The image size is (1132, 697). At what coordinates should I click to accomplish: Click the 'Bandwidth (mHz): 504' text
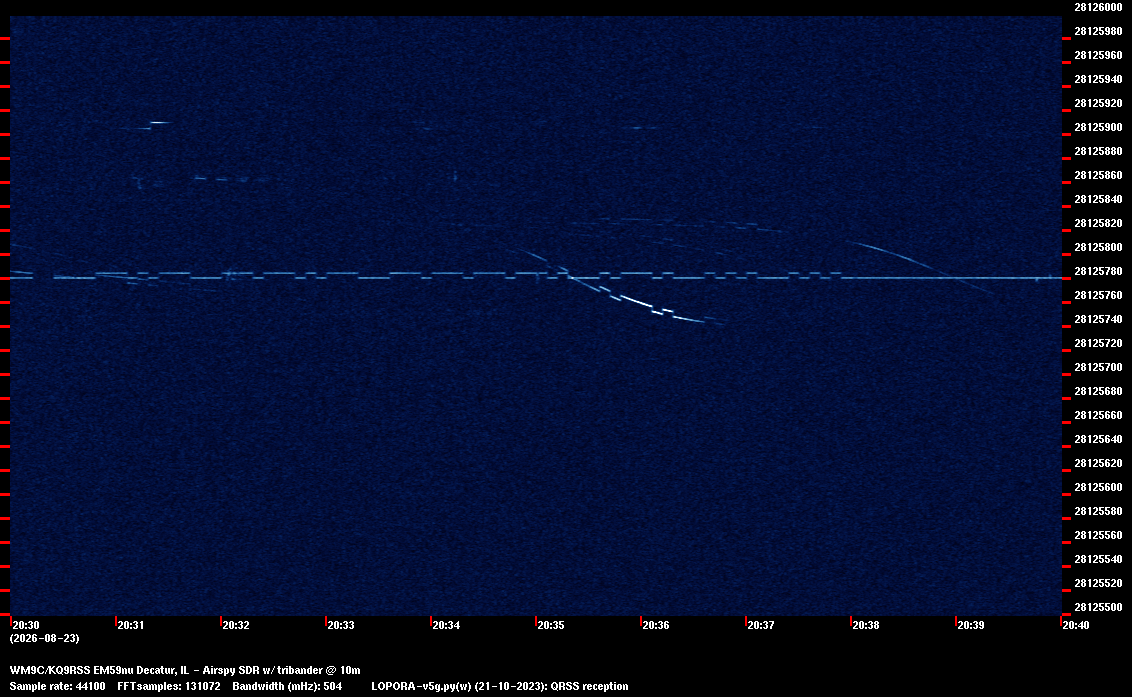287,686
